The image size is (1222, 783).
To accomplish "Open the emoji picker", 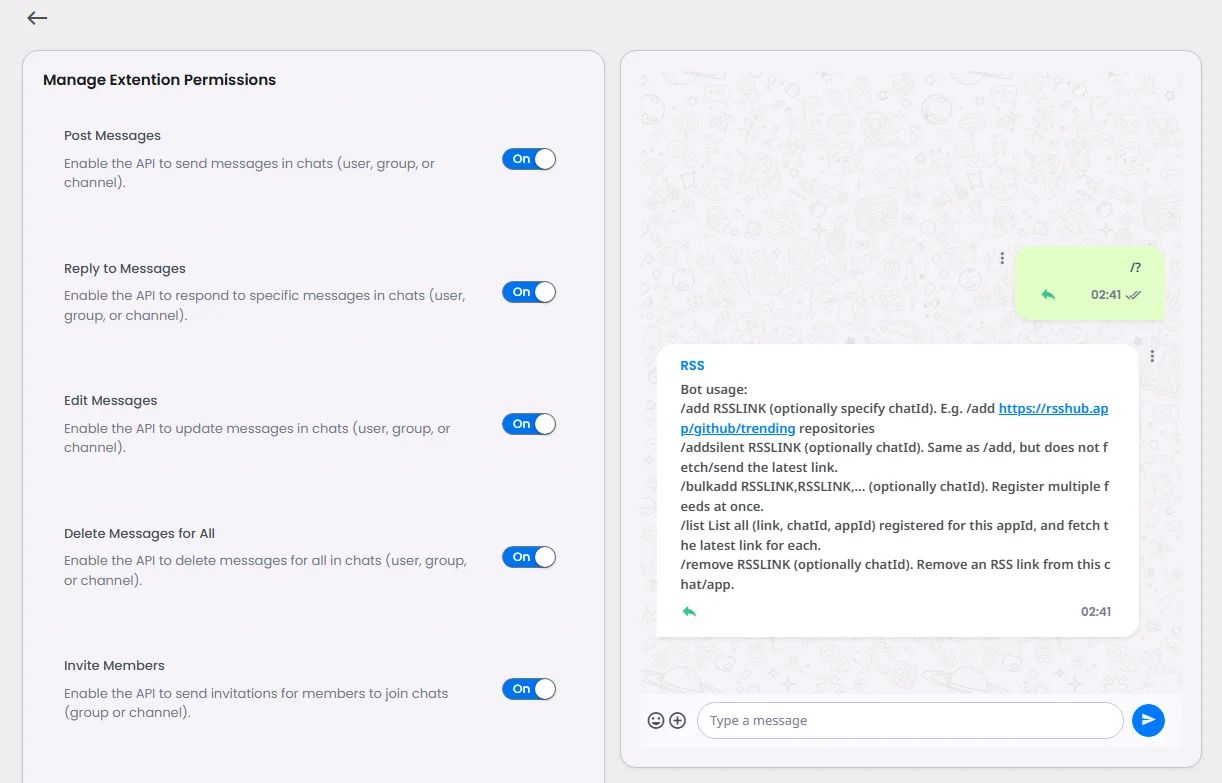I will pyautogui.click(x=656, y=720).
